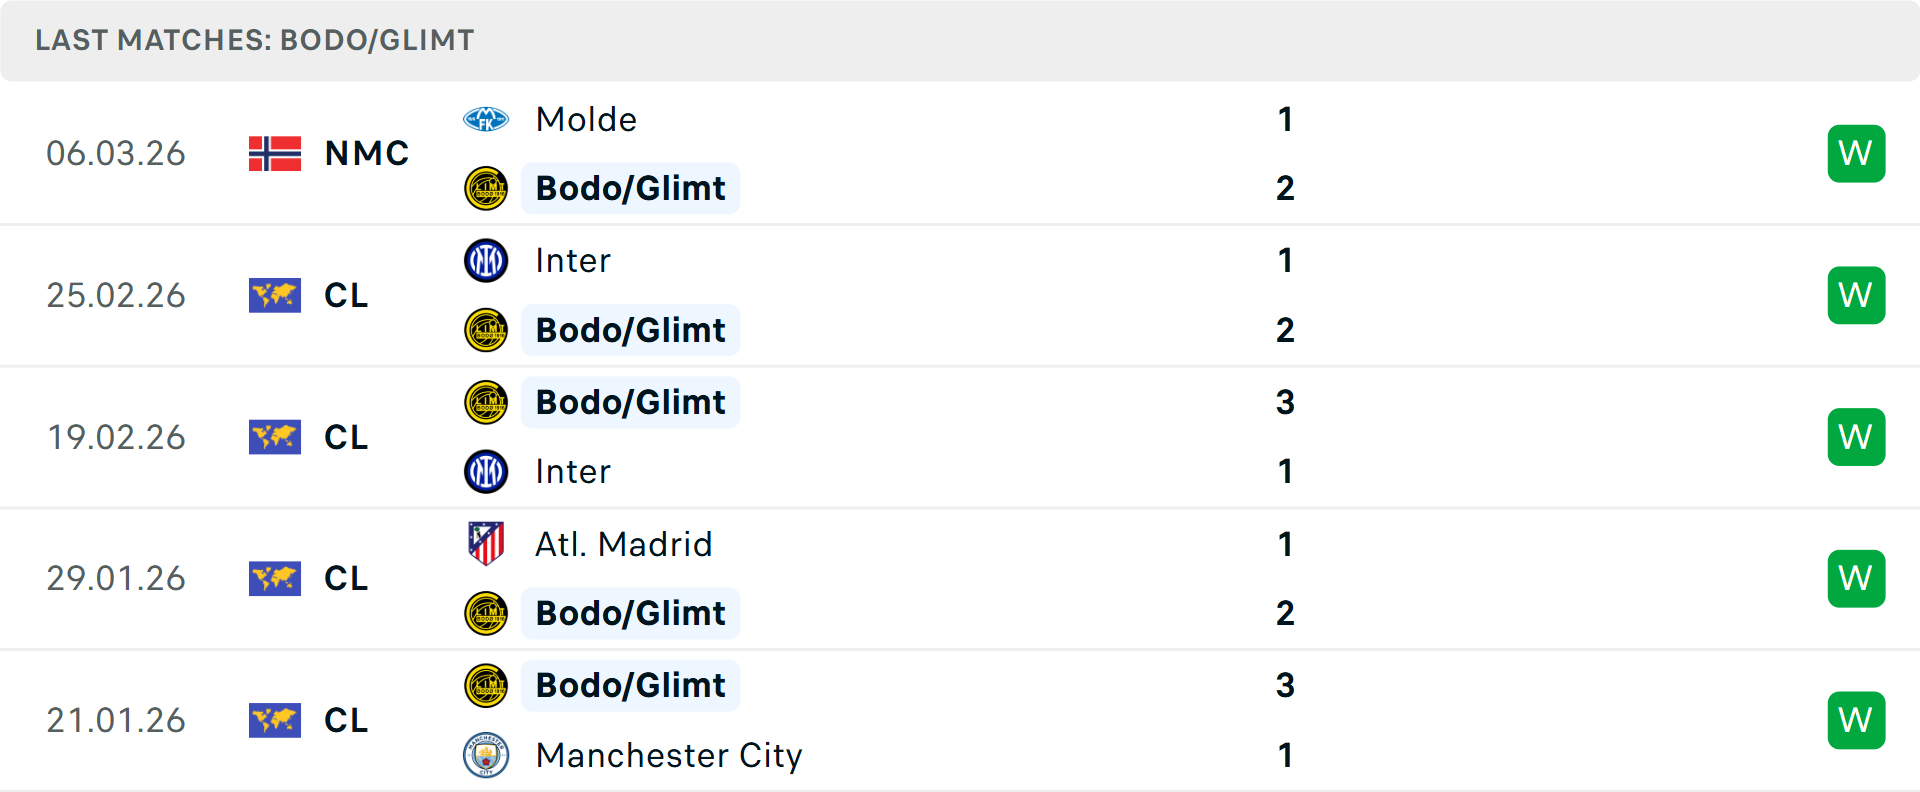Select the Bodo/Glimt crest in the Inter away match
Image resolution: width=1920 pixels, height=792 pixels.
coord(486,330)
